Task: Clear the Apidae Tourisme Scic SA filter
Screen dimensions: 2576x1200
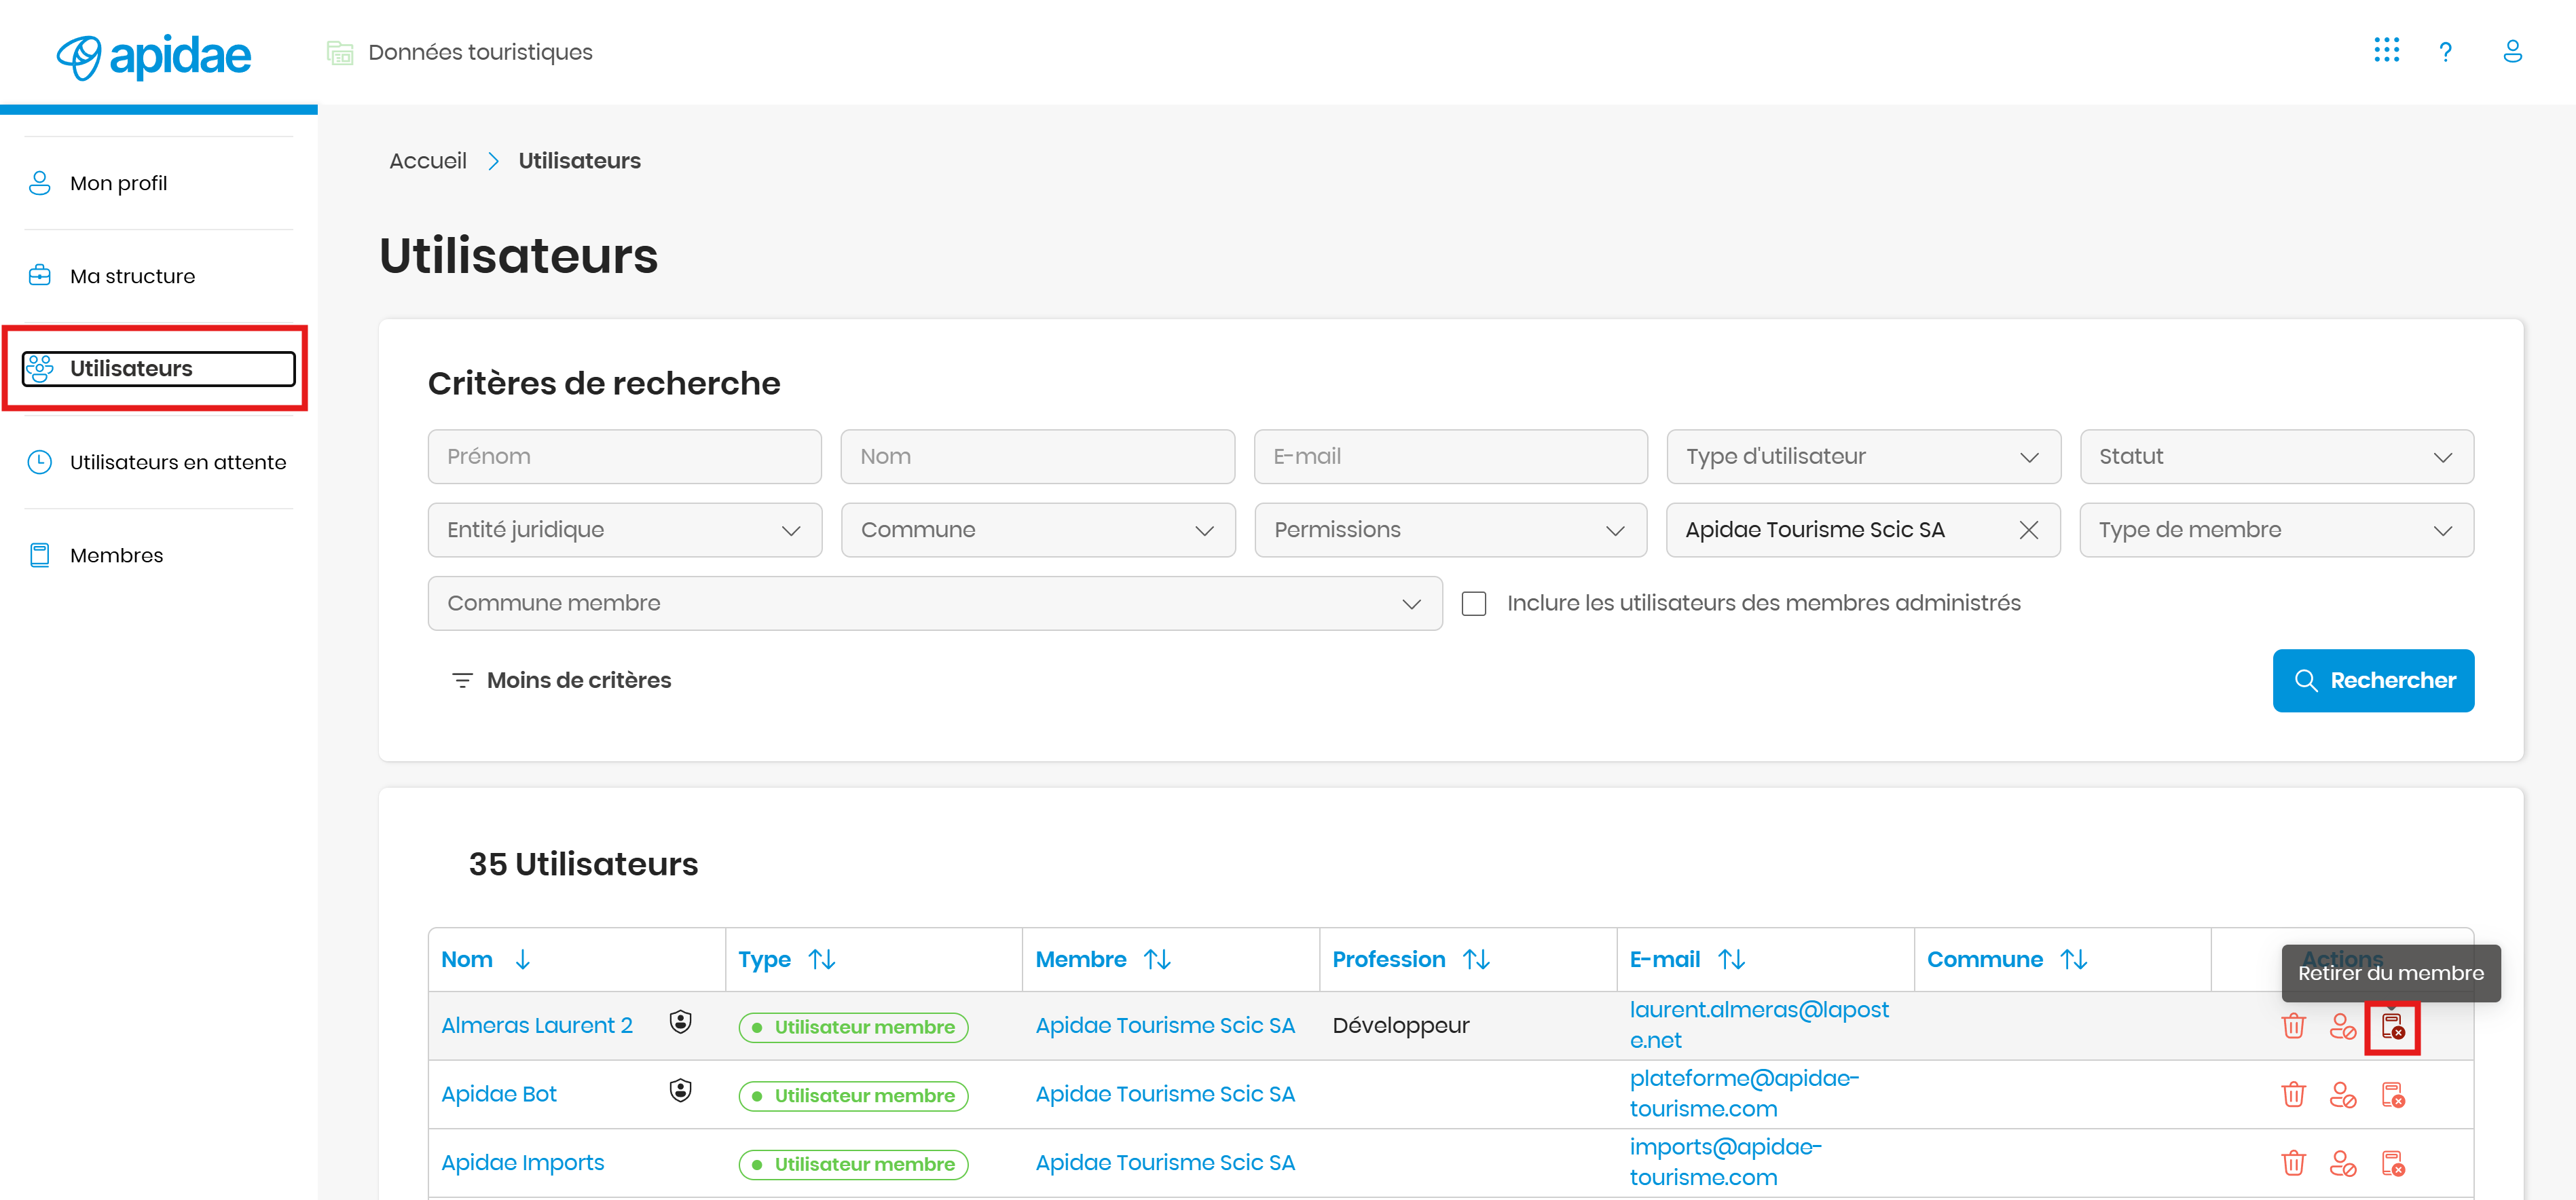Action: (2028, 530)
